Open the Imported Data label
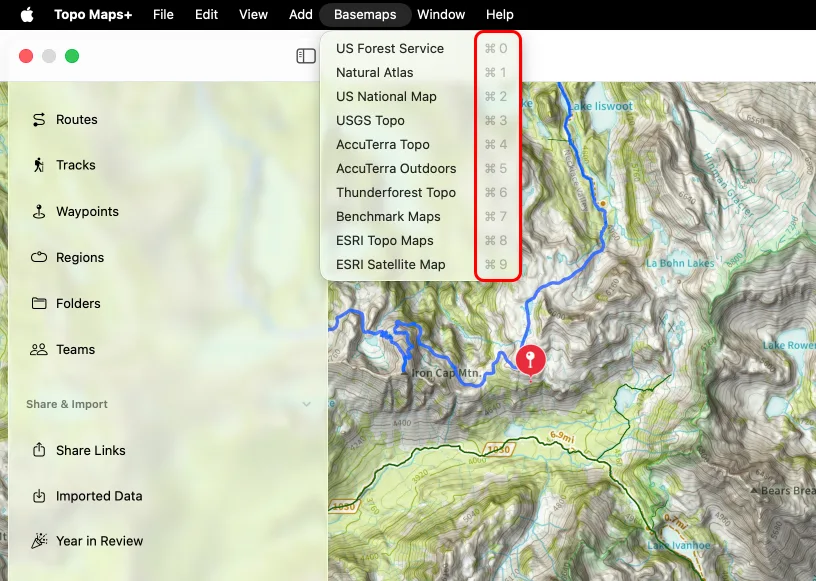816x581 pixels. pyautogui.click(x=99, y=496)
